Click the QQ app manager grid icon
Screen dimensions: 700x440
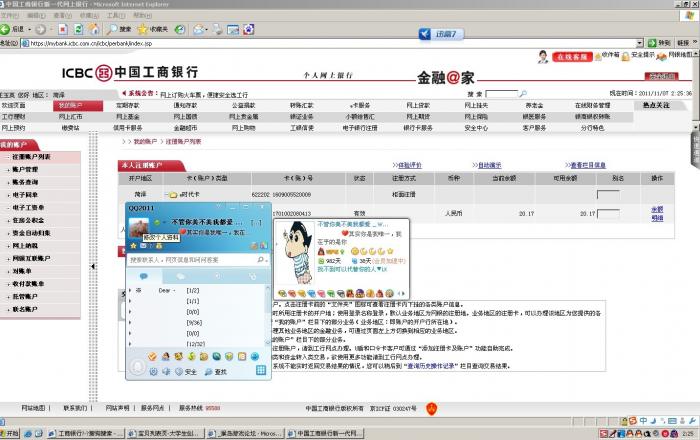(x=261, y=370)
